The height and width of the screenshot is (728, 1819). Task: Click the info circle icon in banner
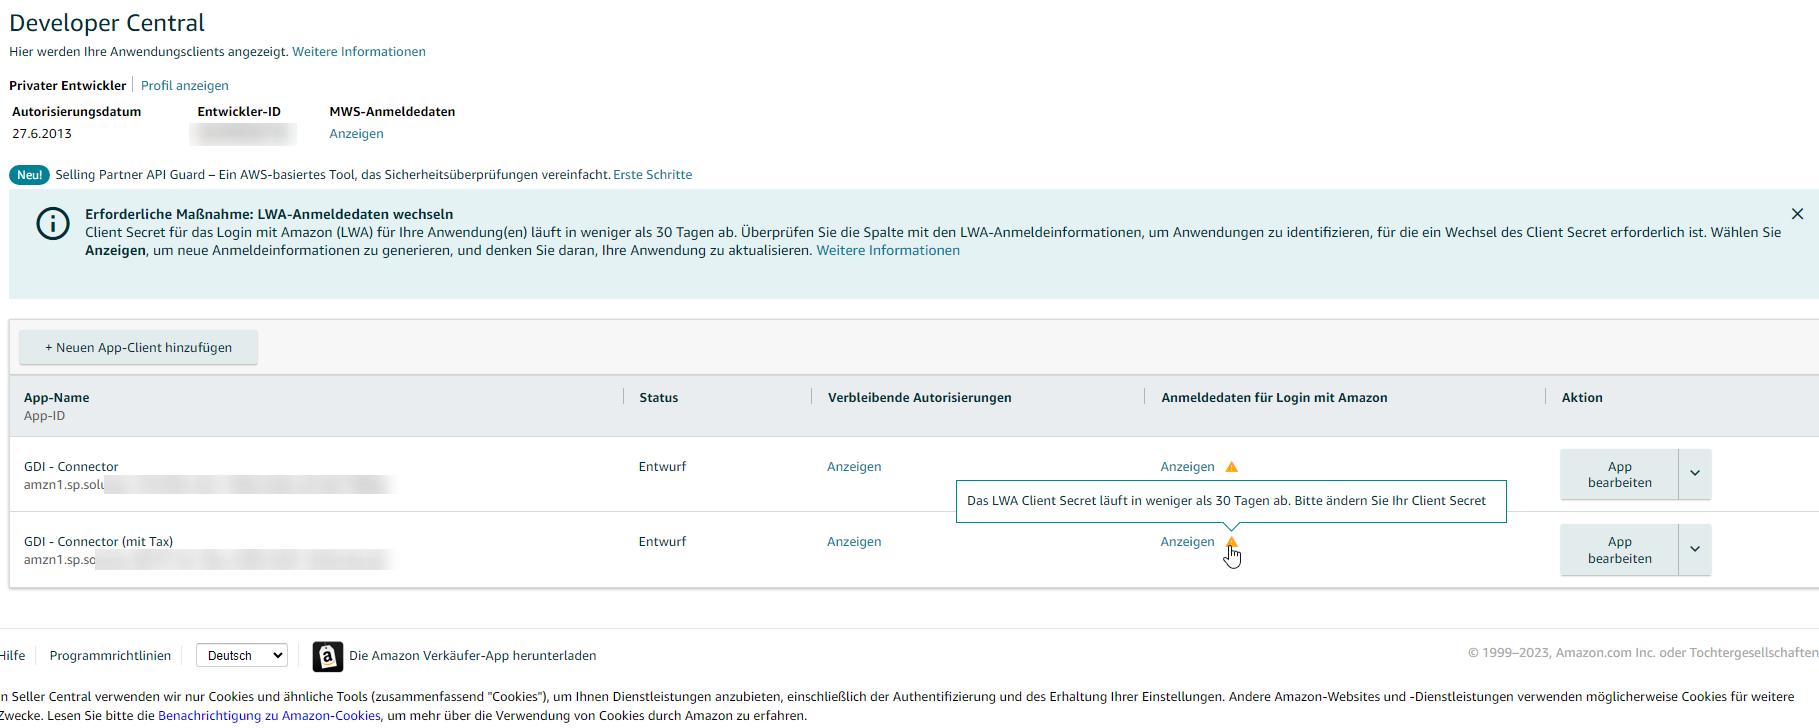(x=53, y=224)
